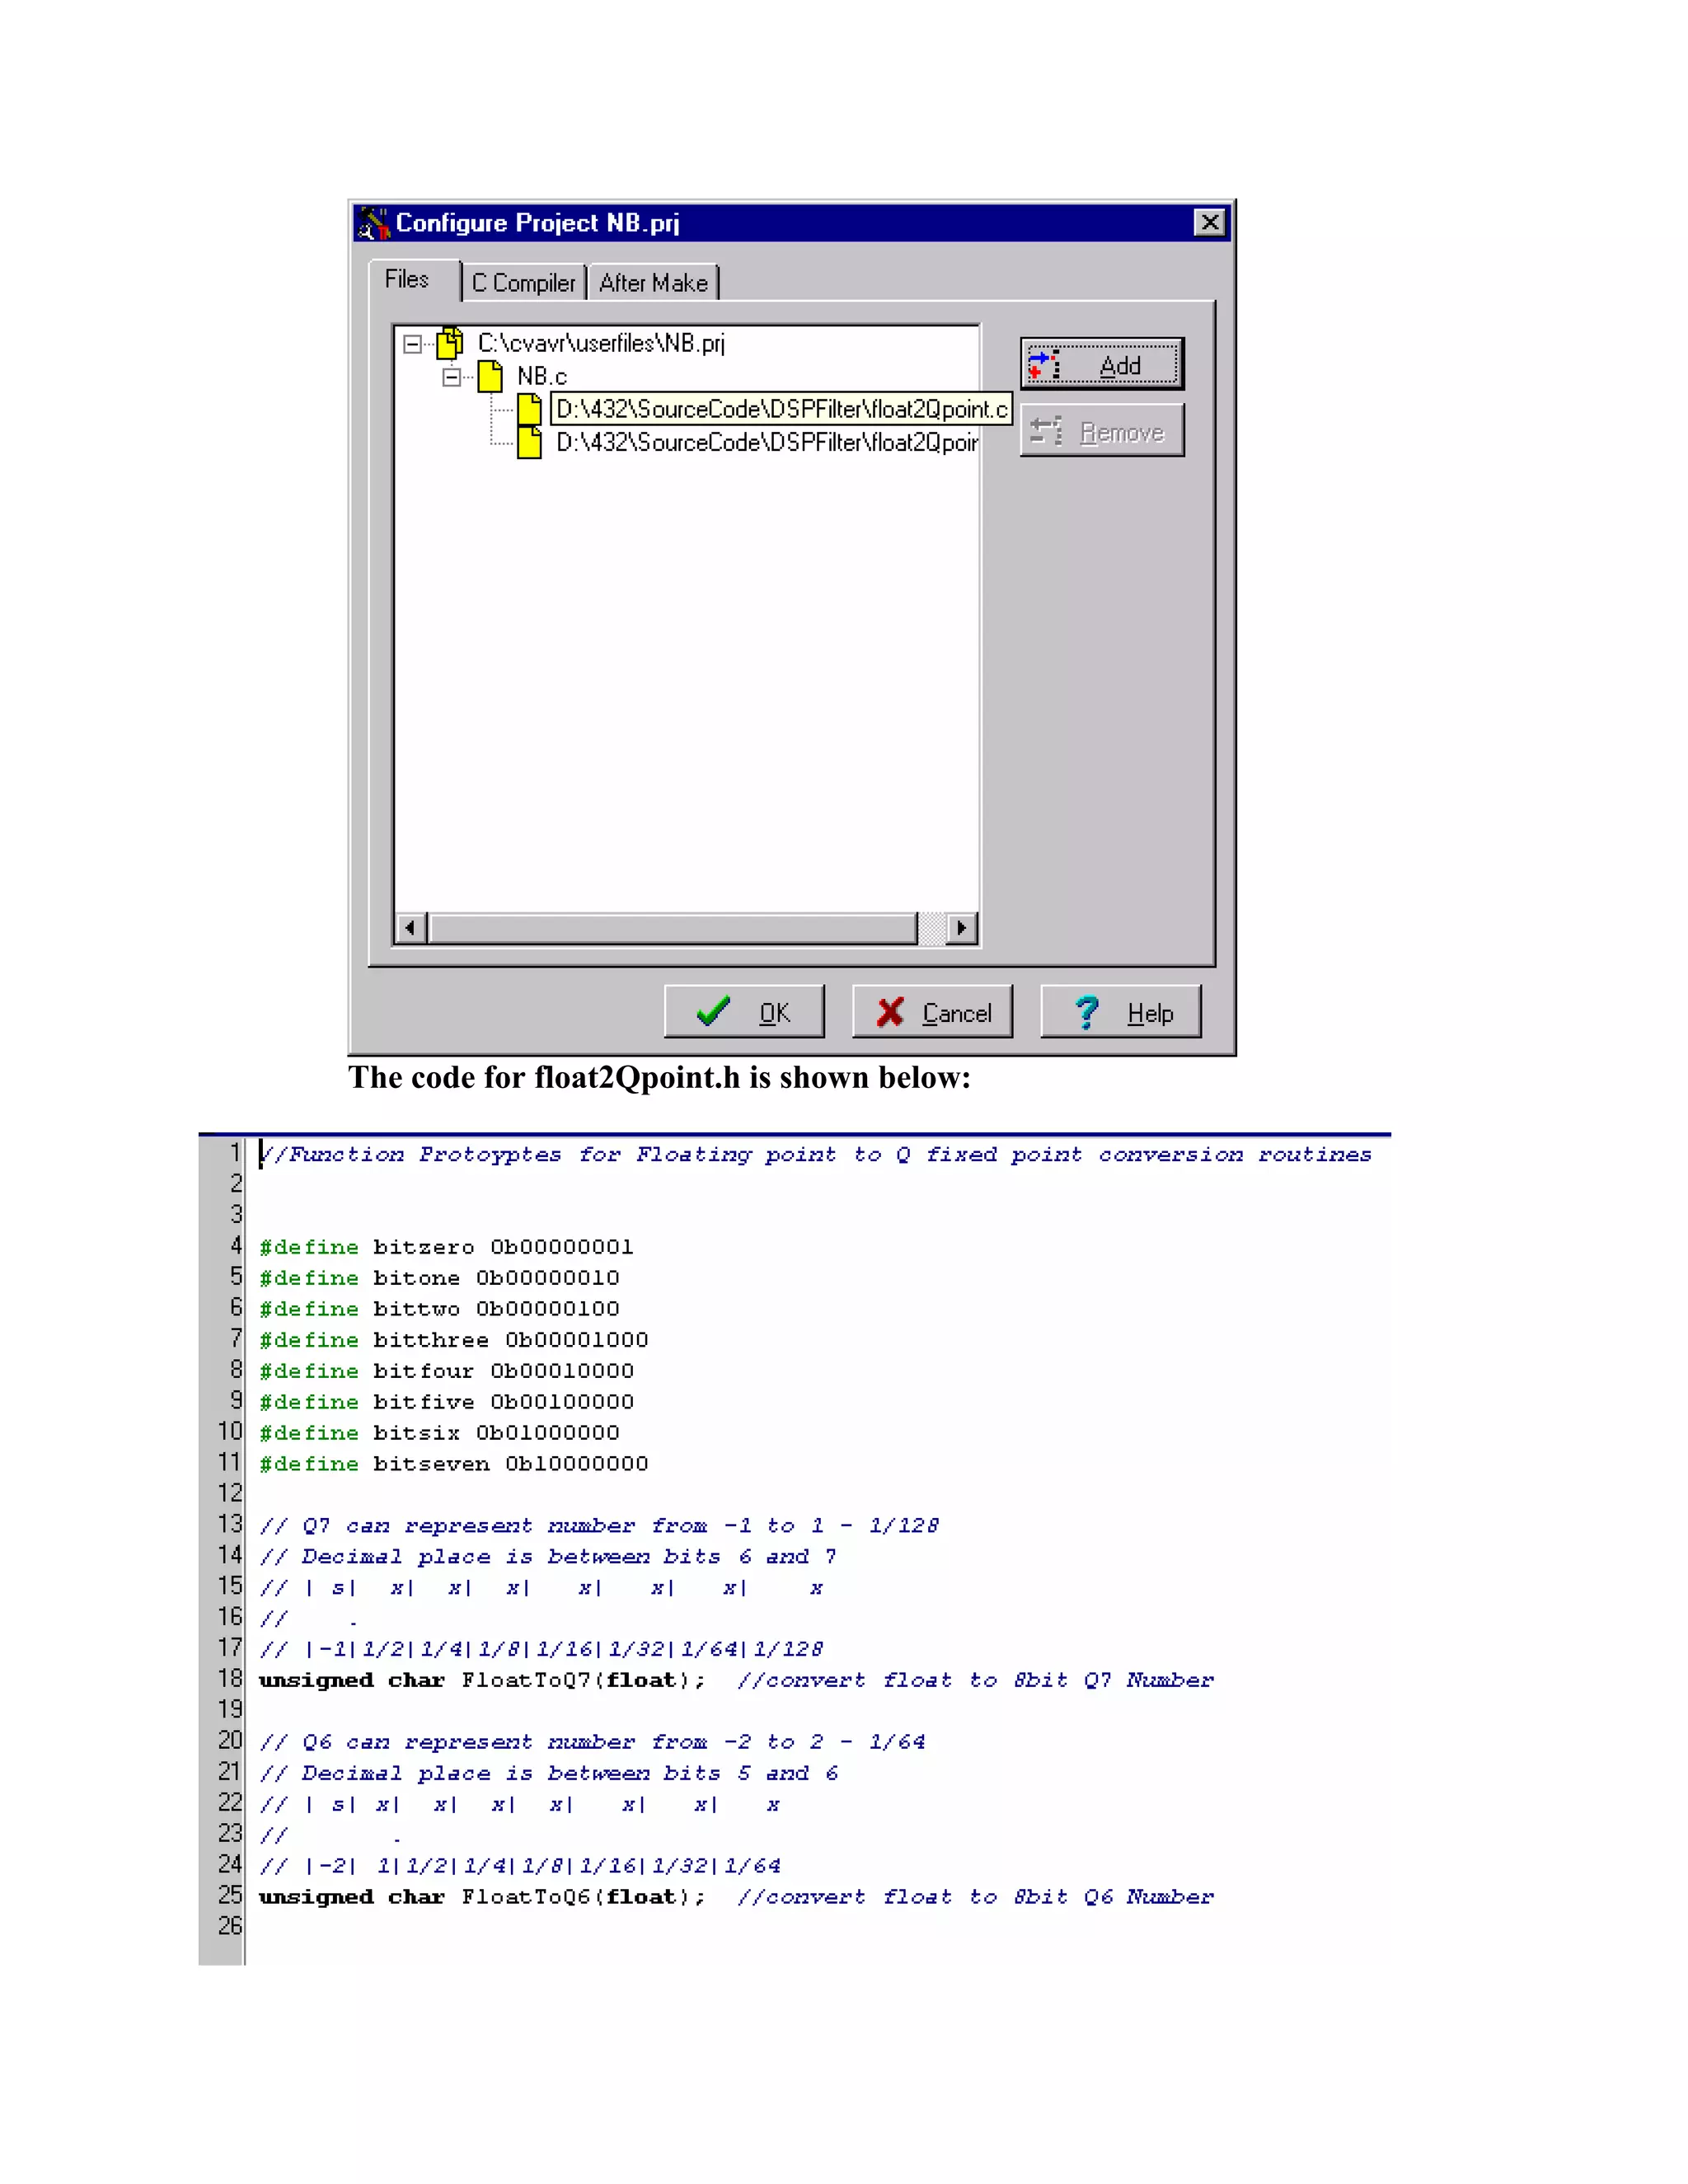Collapse the NB.c tree node
The height and width of the screenshot is (2184, 1688).
coord(452,377)
